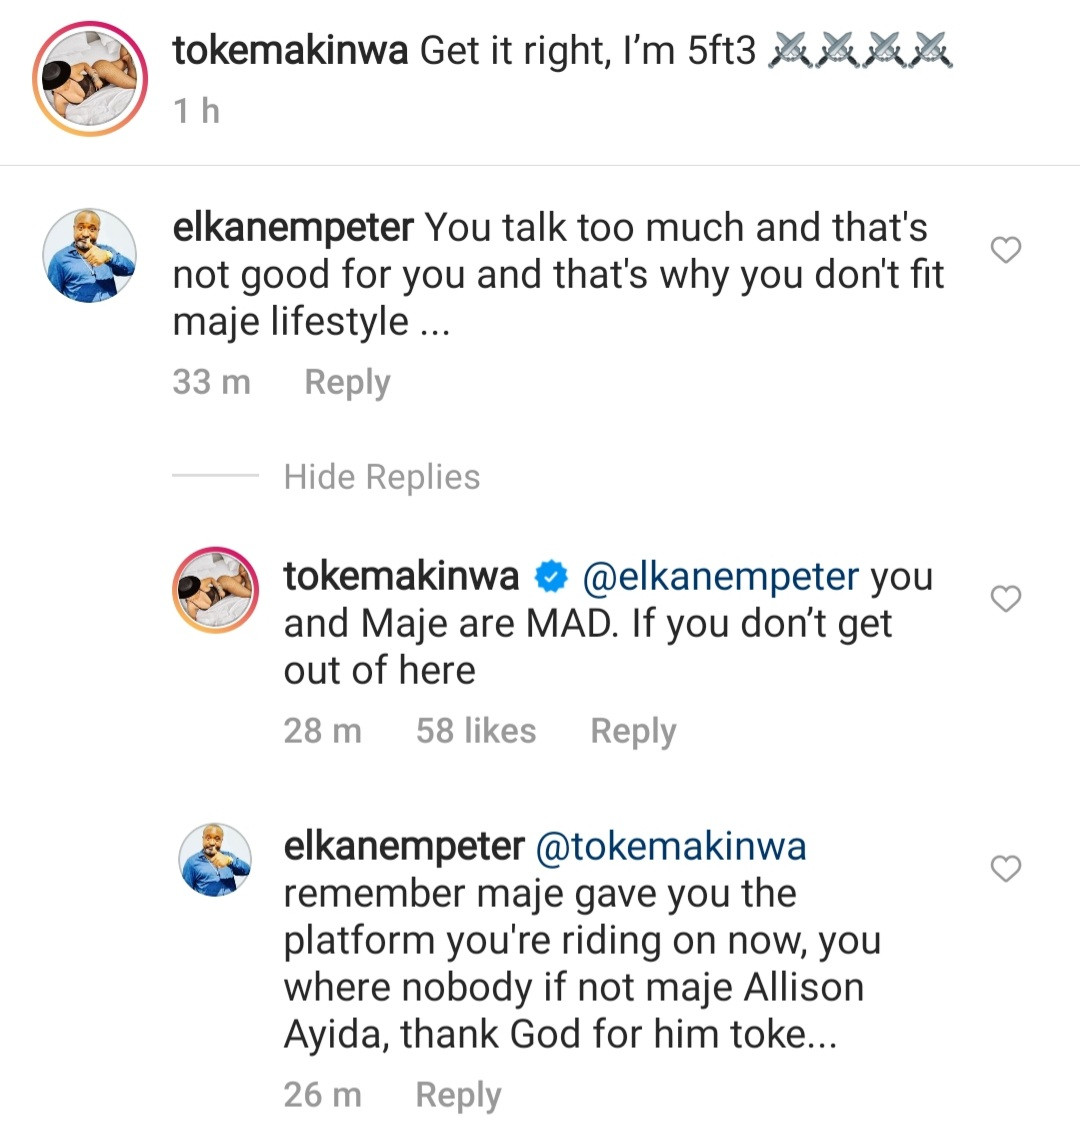Reply to the 26 m comment
The width and height of the screenshot is (1080, 1147).
pyautogui.click(x=458, y=1095)
